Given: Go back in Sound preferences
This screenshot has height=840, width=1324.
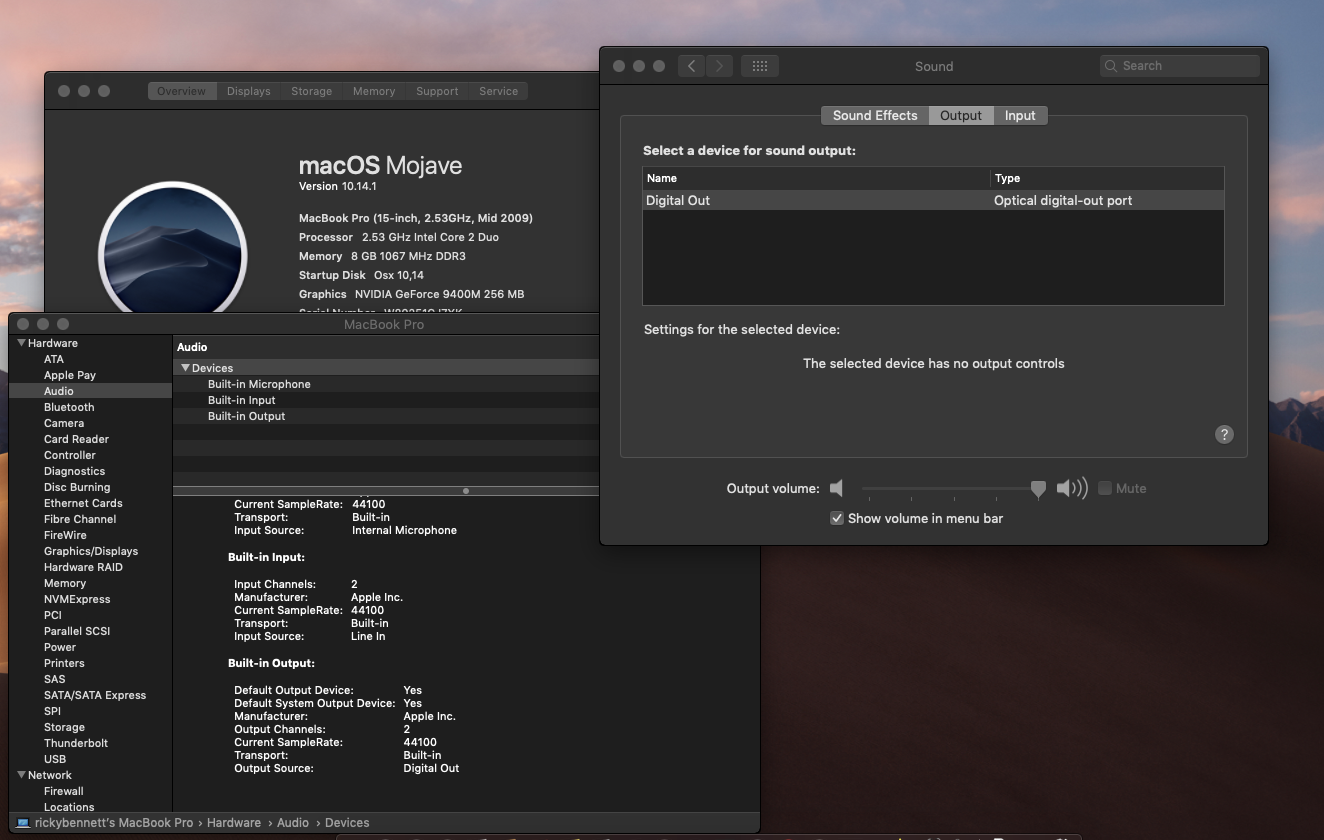Looking at the screenshot, I should pyautogui.click(x=691, y=66).
